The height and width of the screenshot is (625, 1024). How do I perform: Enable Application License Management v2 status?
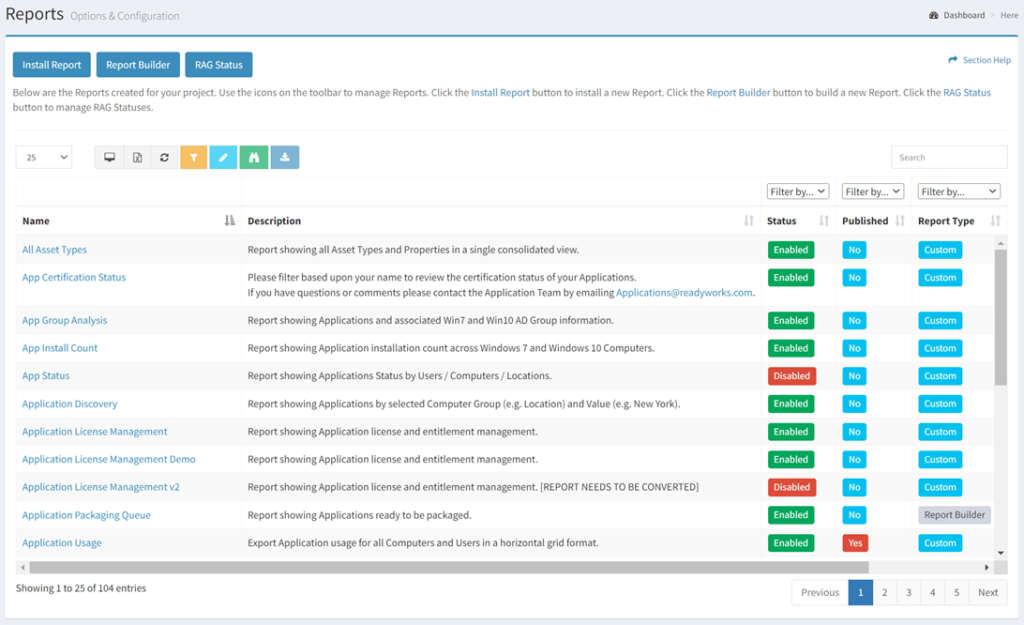tap(791, 487)
